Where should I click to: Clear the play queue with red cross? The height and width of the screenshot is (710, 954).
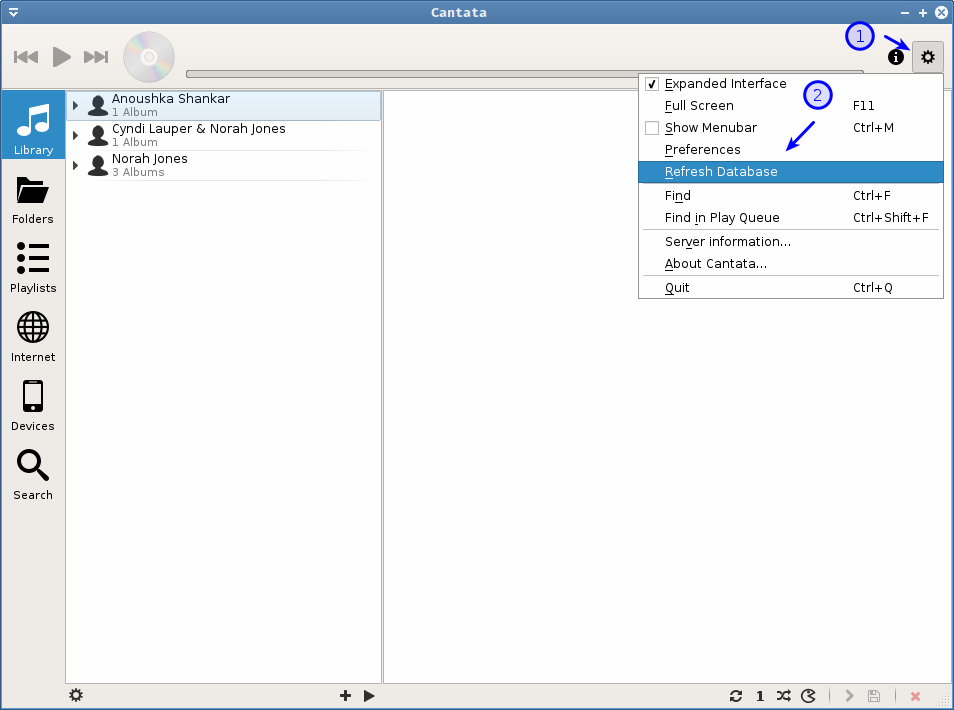(914, 695)
